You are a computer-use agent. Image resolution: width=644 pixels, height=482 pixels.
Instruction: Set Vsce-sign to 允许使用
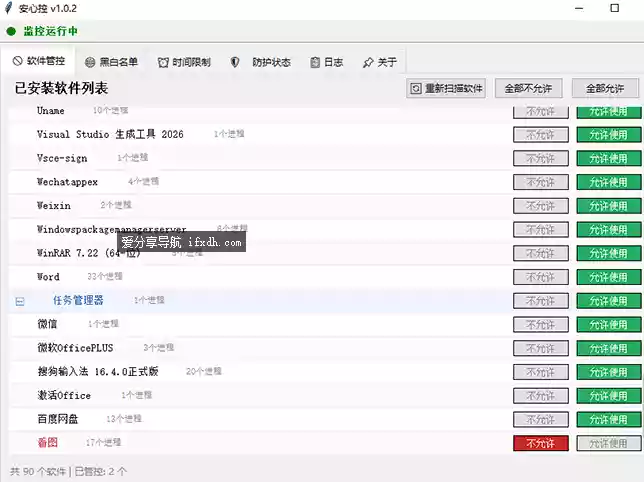coord(609,158)
